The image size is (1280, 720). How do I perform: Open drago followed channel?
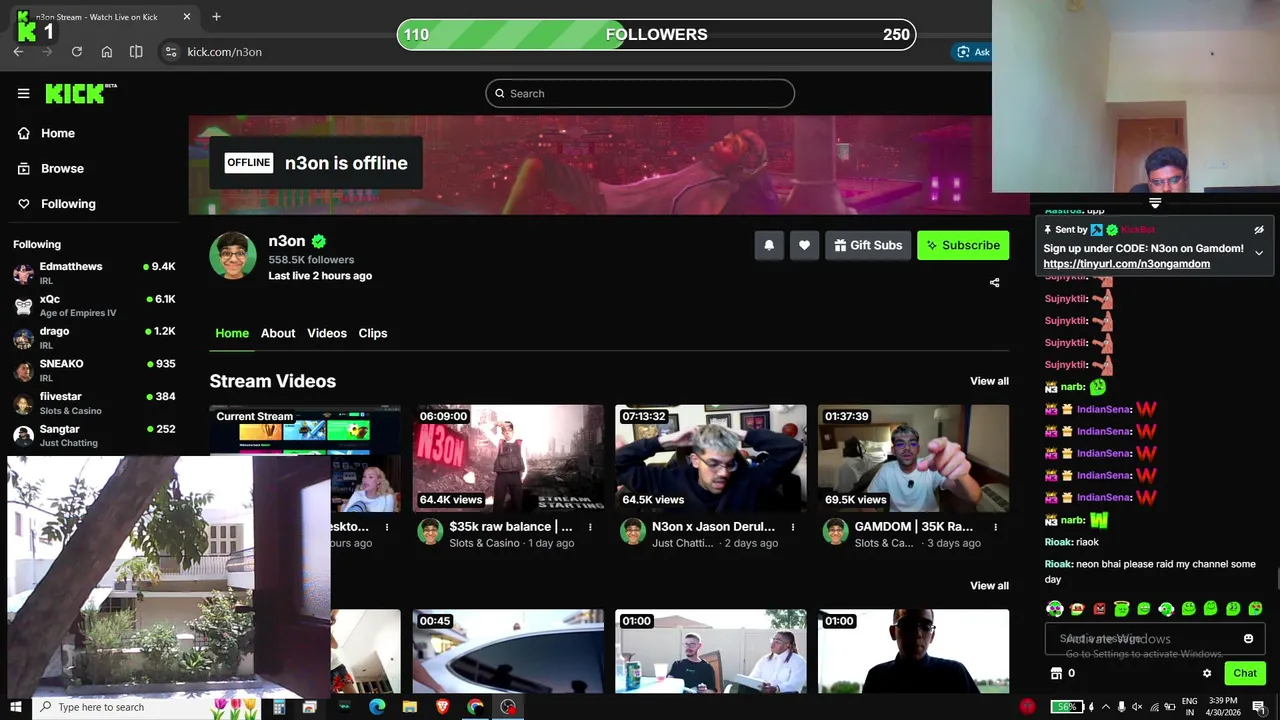[94, 338]
